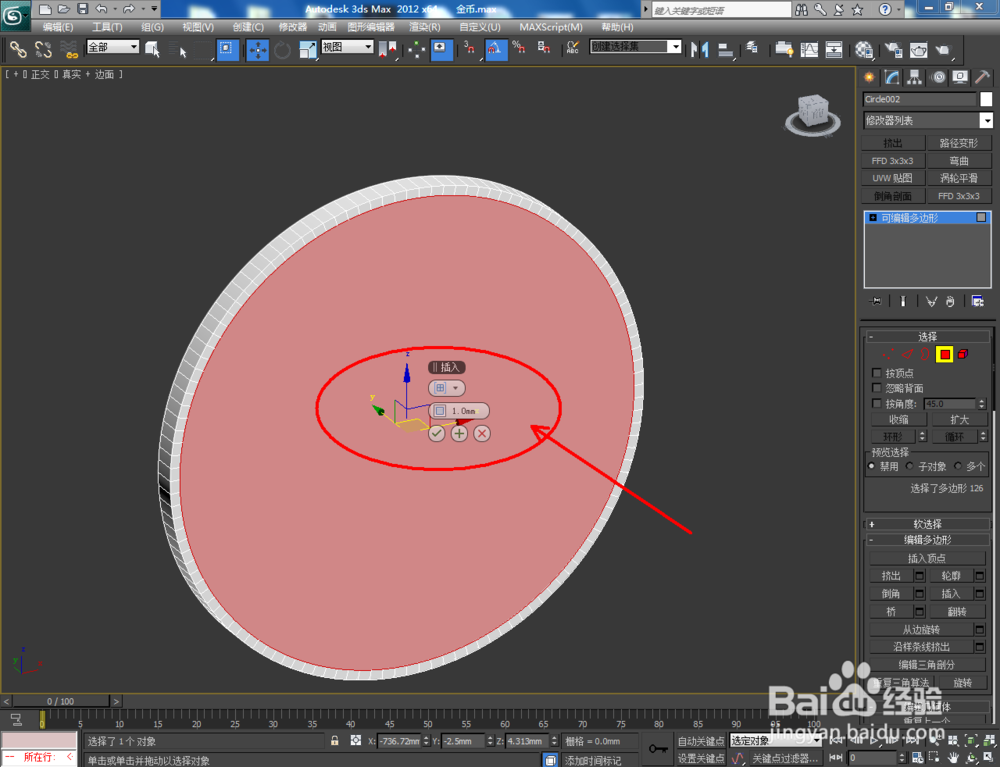
Task: Click the ViewCube in the viewport
Action: pyautogui.click(x=812, y=115)
